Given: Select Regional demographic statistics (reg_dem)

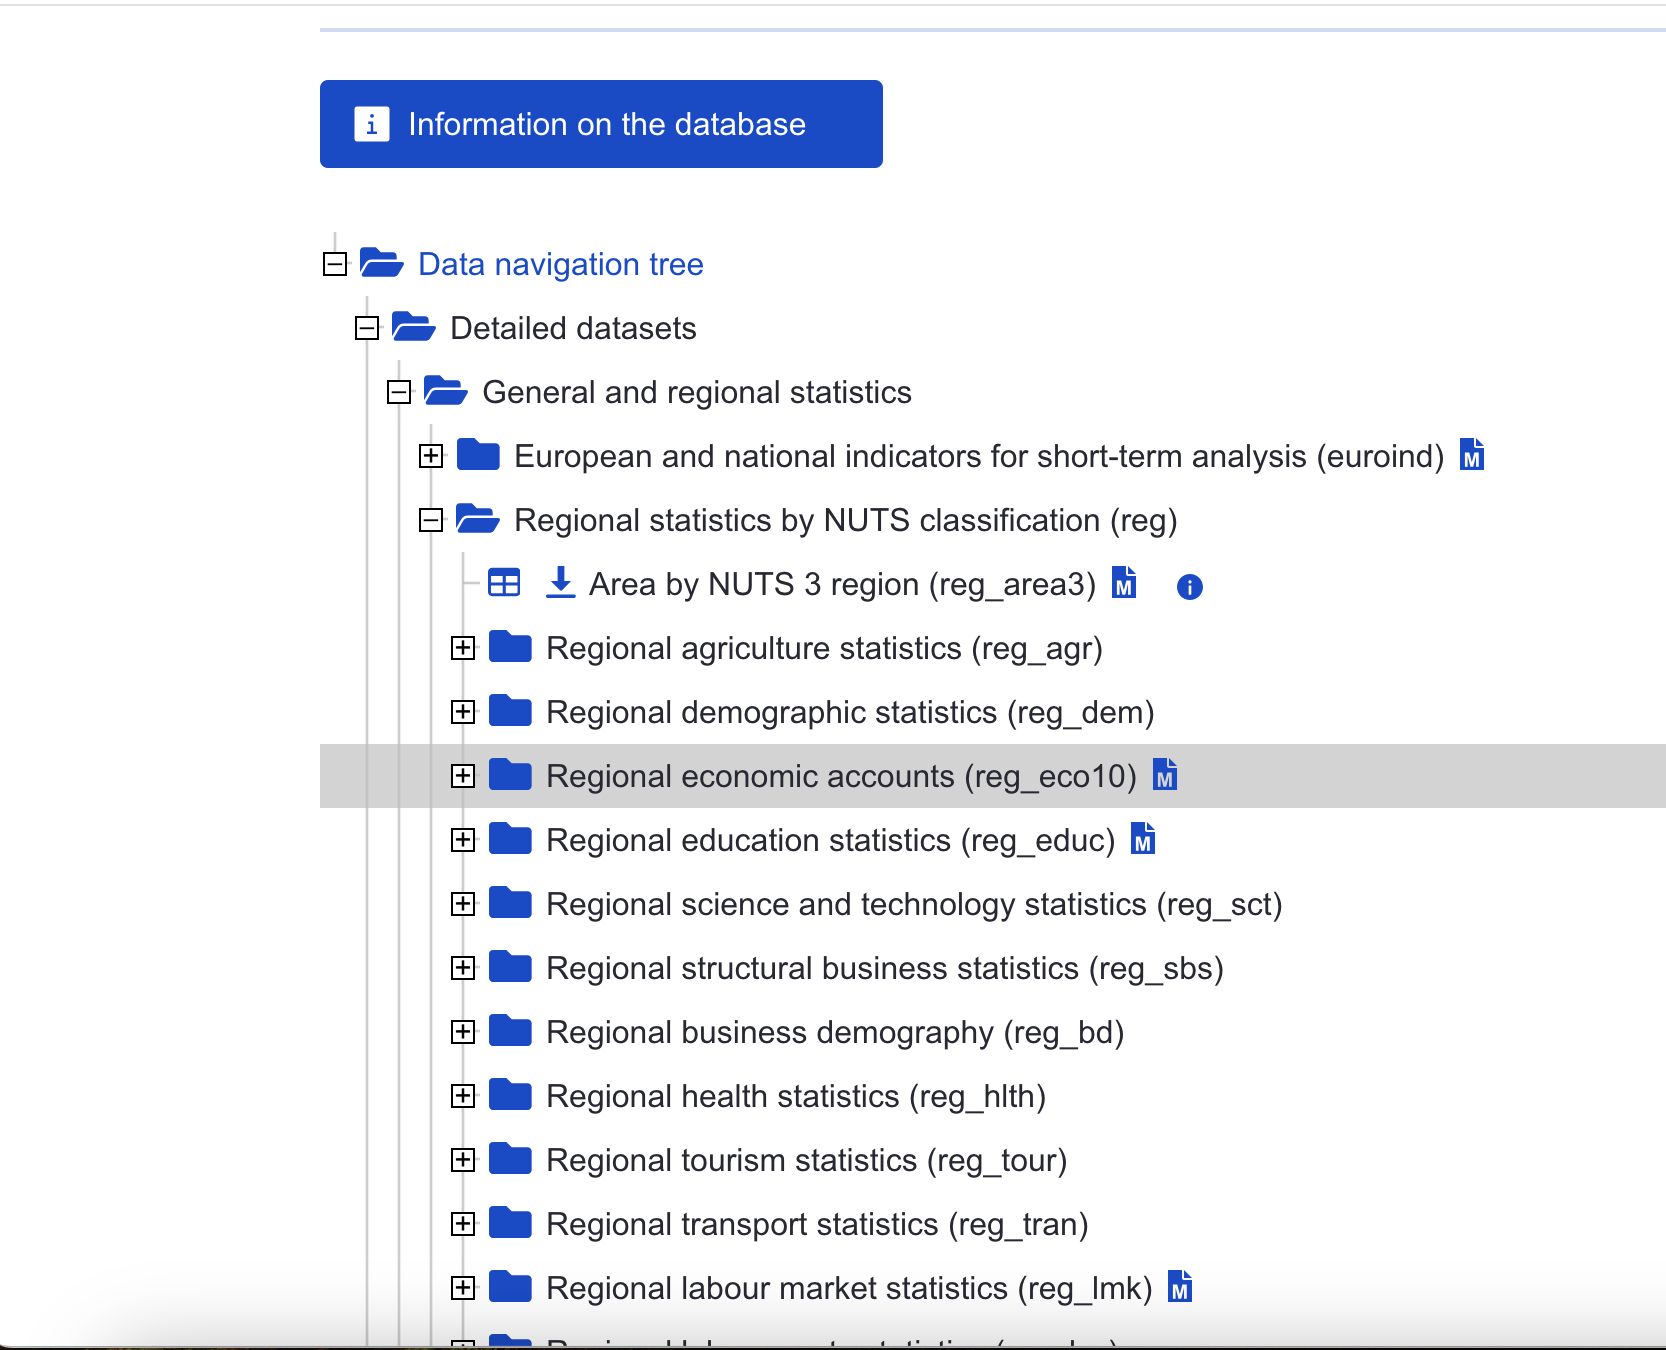Looking at the screenshot, I should [x=849, y=712].
